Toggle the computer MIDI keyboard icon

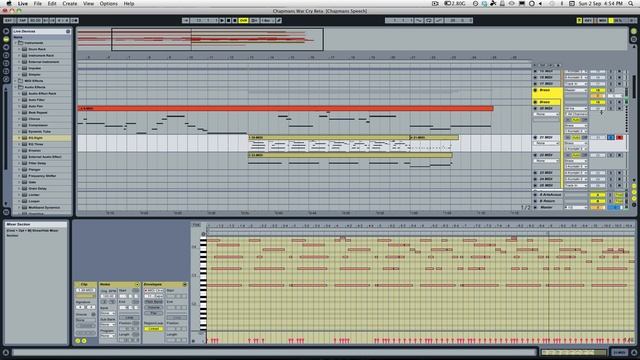(x=579, y=20)
